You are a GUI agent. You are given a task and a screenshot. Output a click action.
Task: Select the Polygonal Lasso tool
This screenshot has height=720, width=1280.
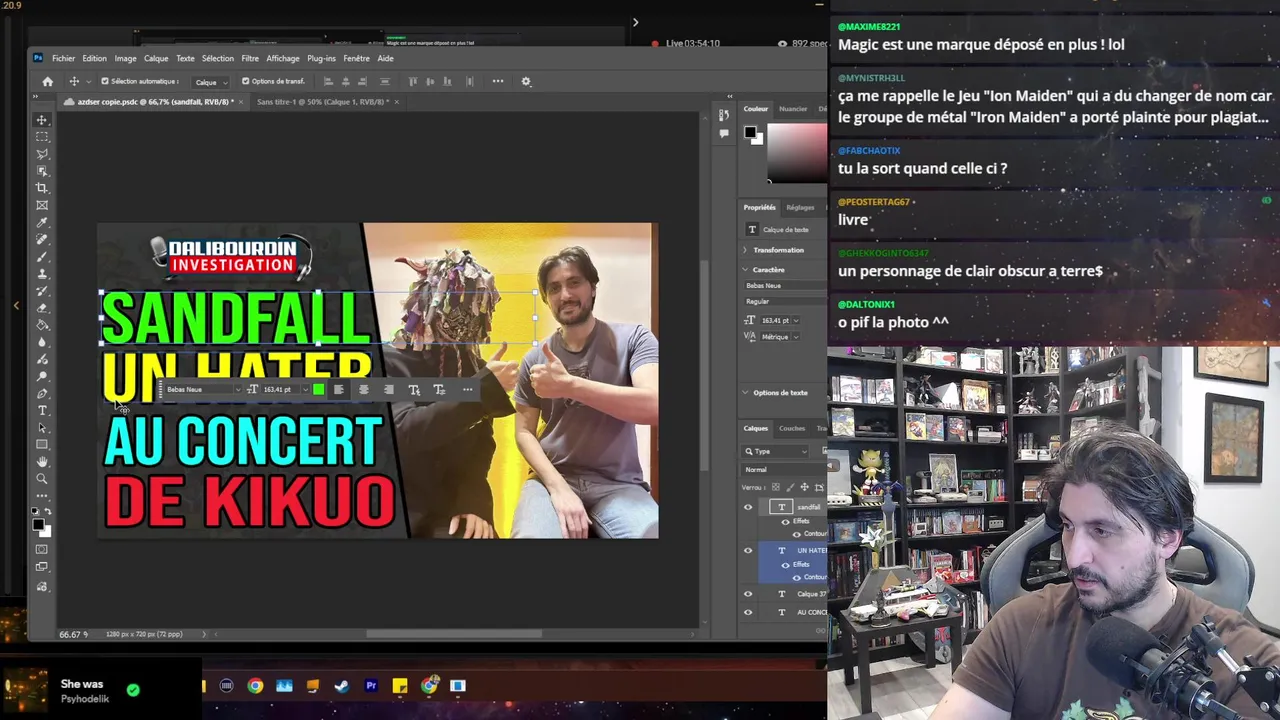click(x=42, y=154)
